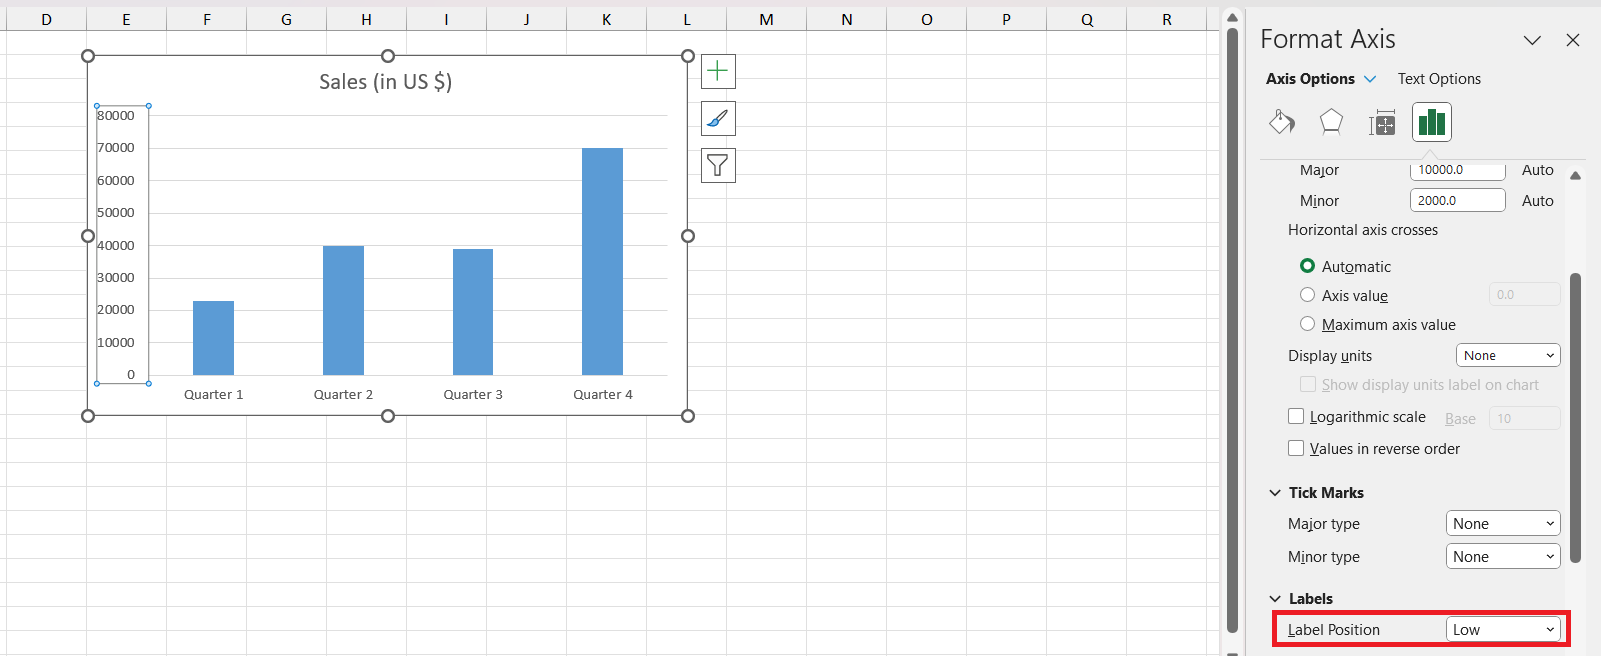Click the chart's bottom-center resize handle
This screenshot has width=1601, height=656.
coord(388,416)
